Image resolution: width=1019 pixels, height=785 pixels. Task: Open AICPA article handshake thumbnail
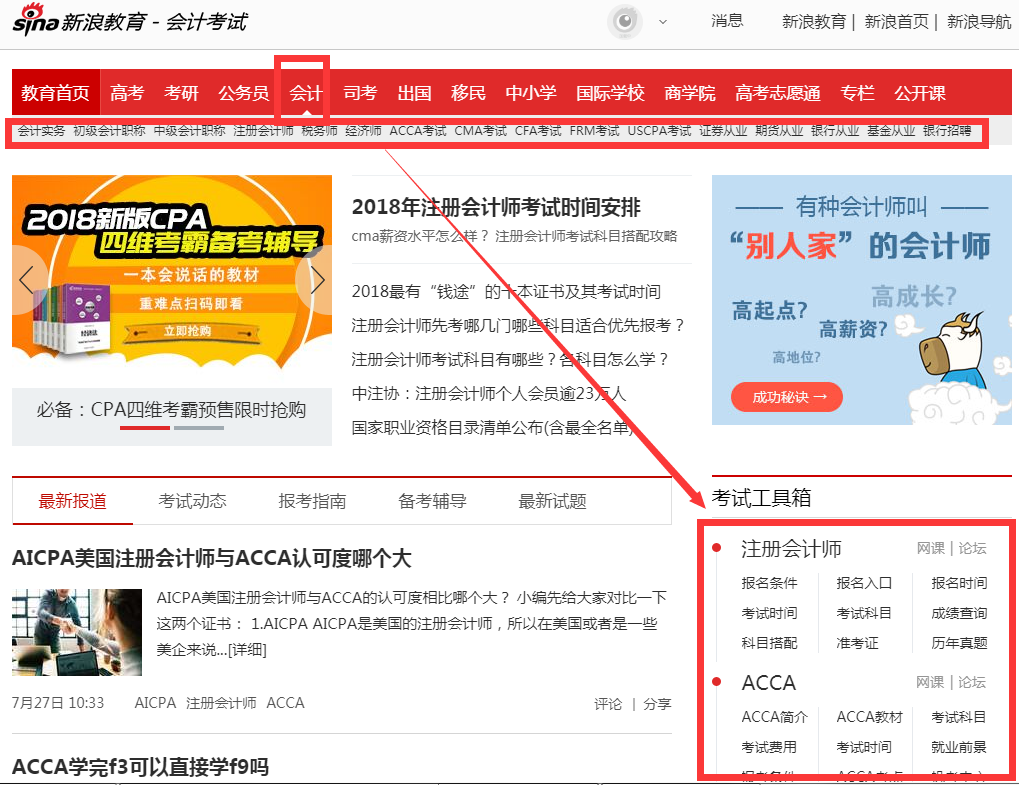tap(77, 632)
